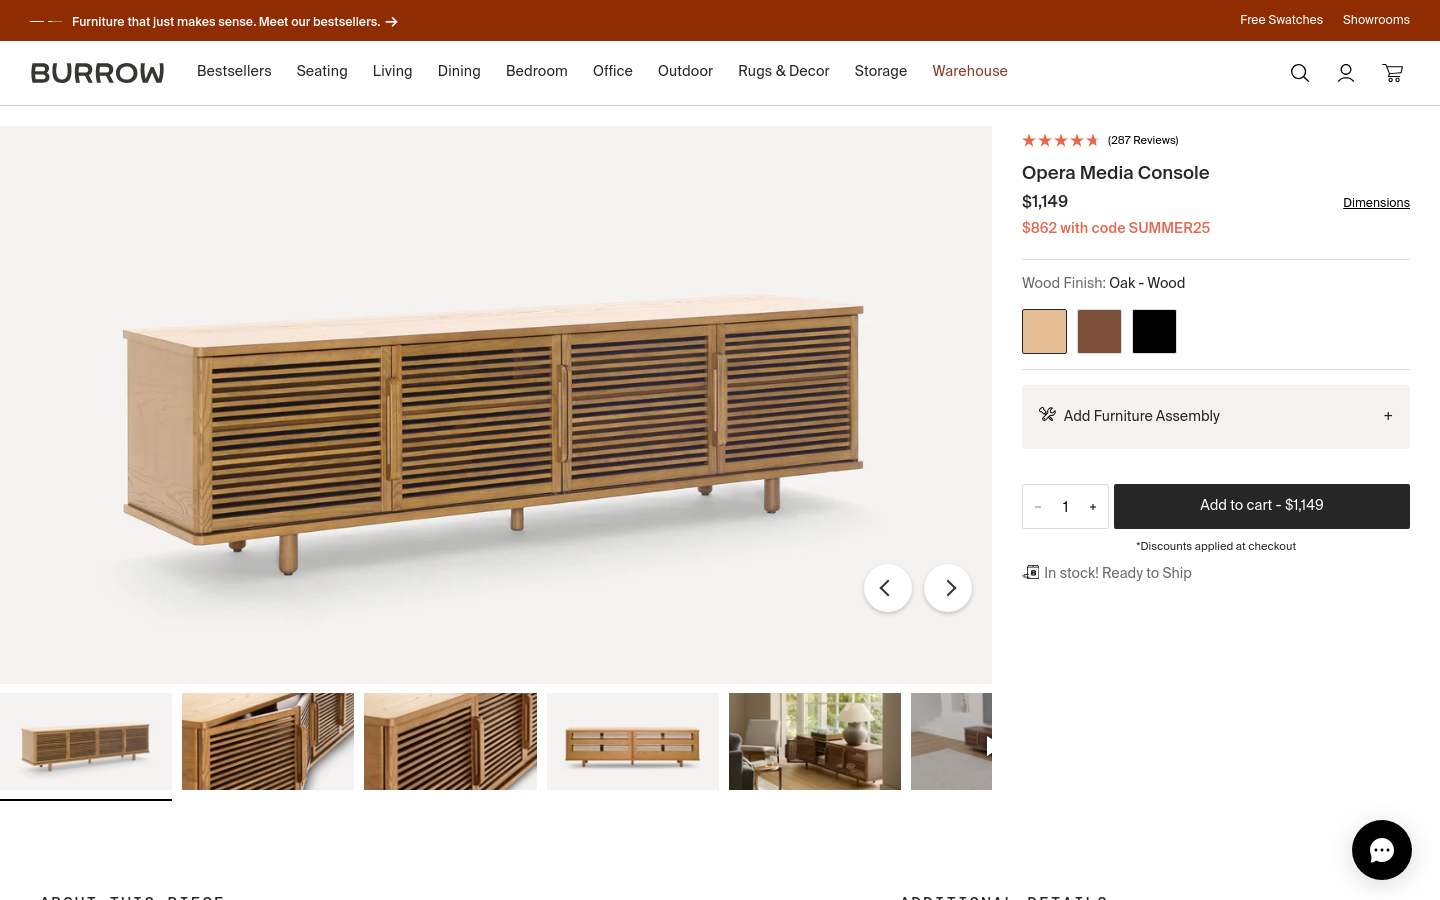Open the Free Swatches link
1440x900 pixels.
coord(1281,20)
